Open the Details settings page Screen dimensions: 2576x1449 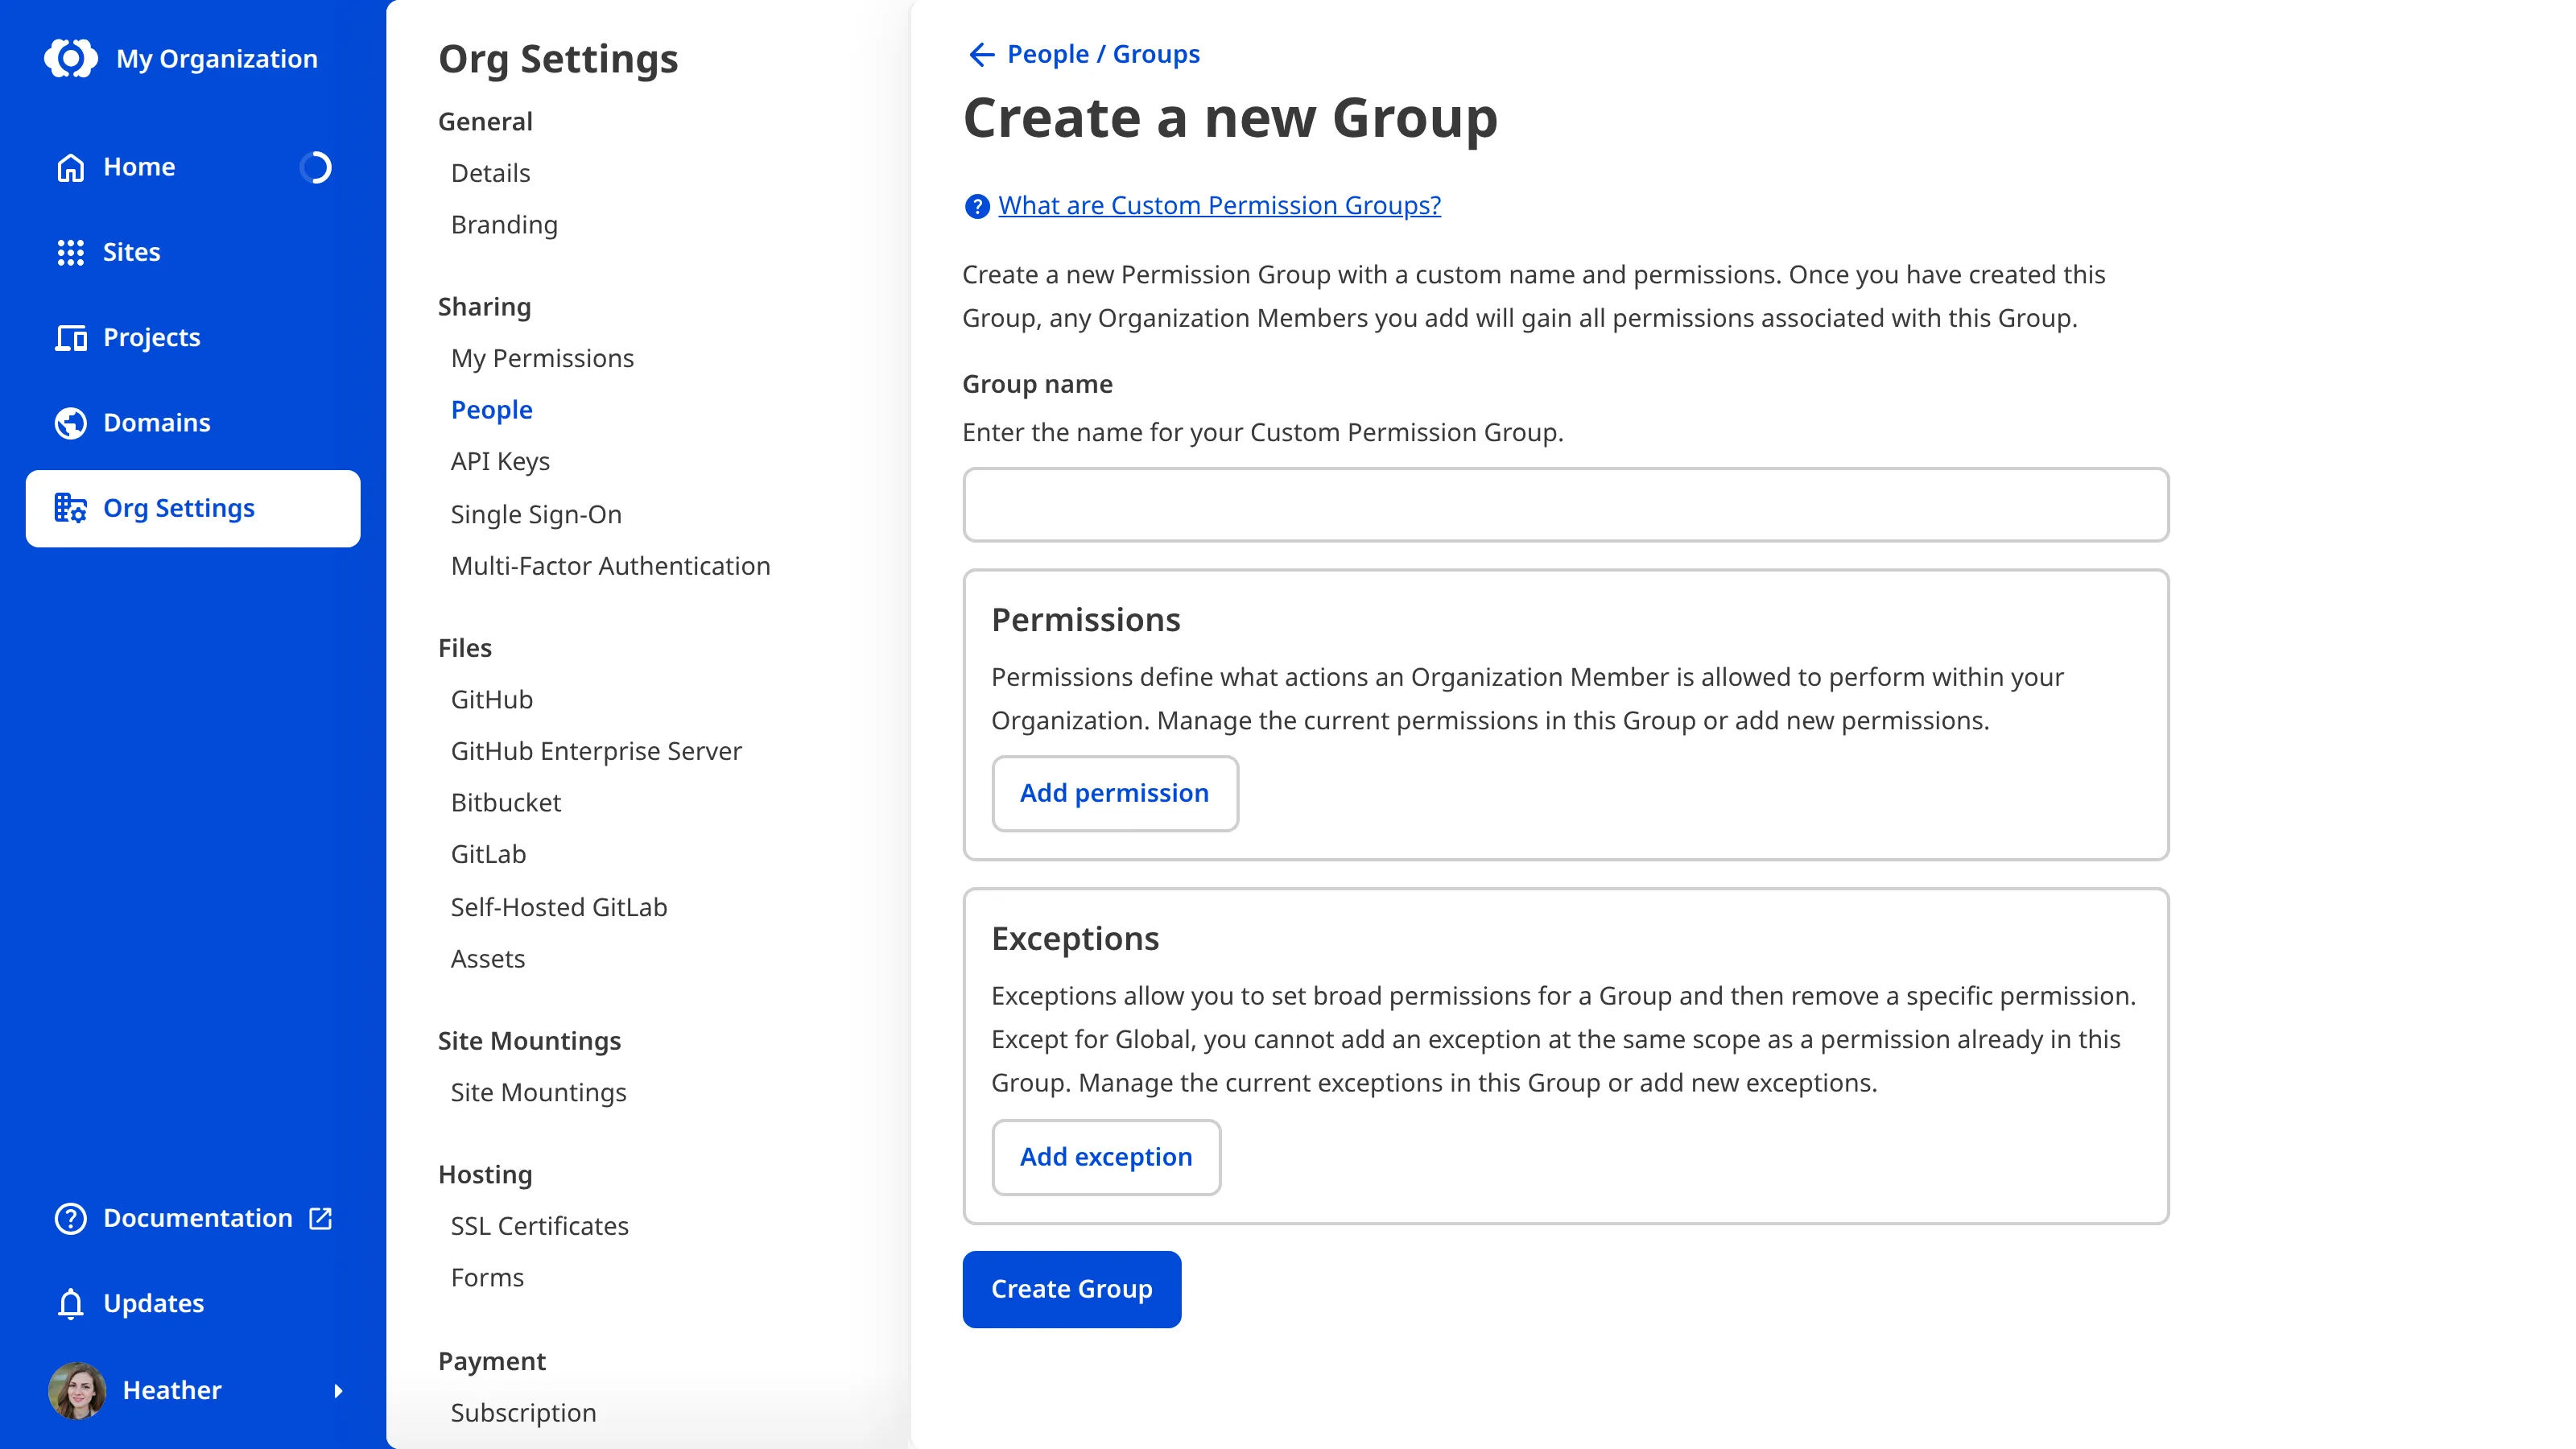coord(490,173)
